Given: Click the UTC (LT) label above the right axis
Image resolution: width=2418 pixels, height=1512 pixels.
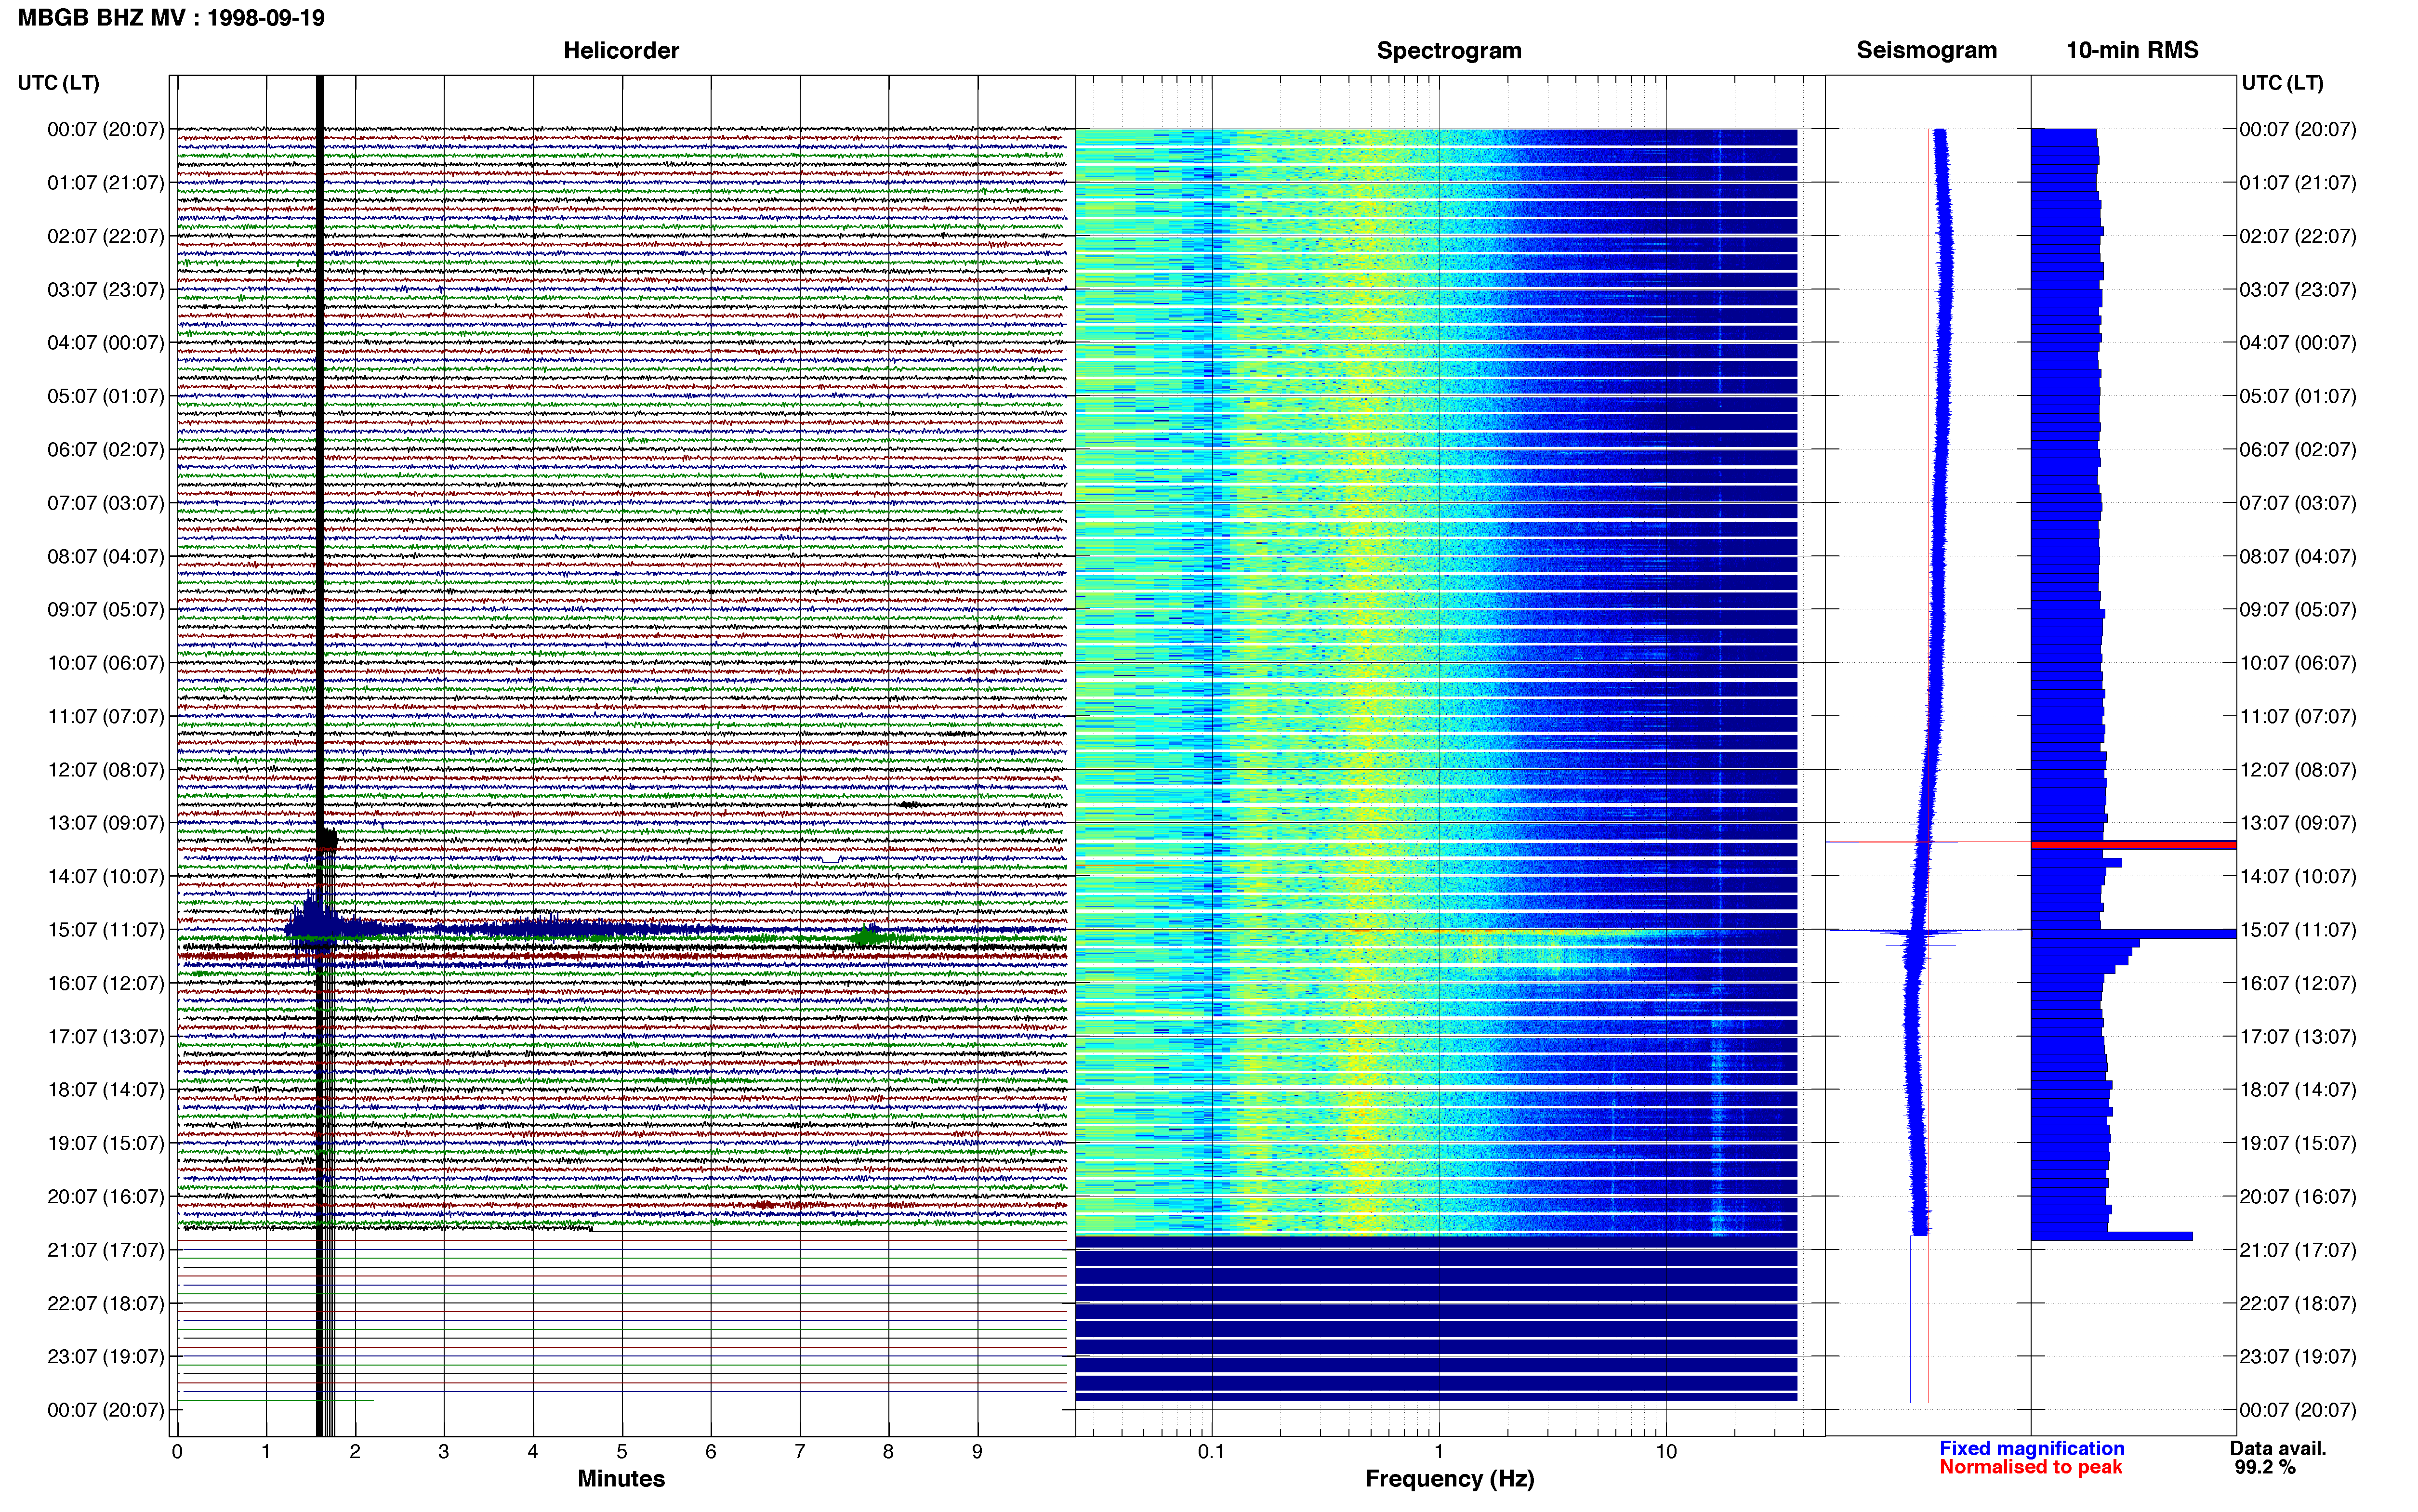Looking at the screenshot, I should coord(2282,83).
